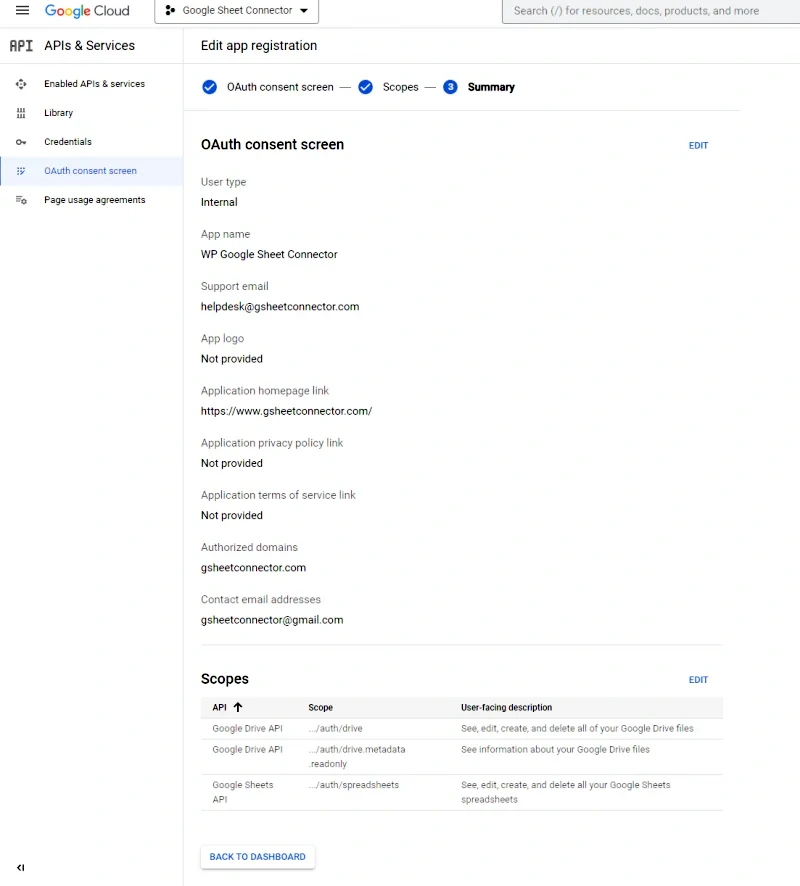This screenshot has width=800, height=886.
Task: Click the Edit app registration title
Action: [259, 46]
